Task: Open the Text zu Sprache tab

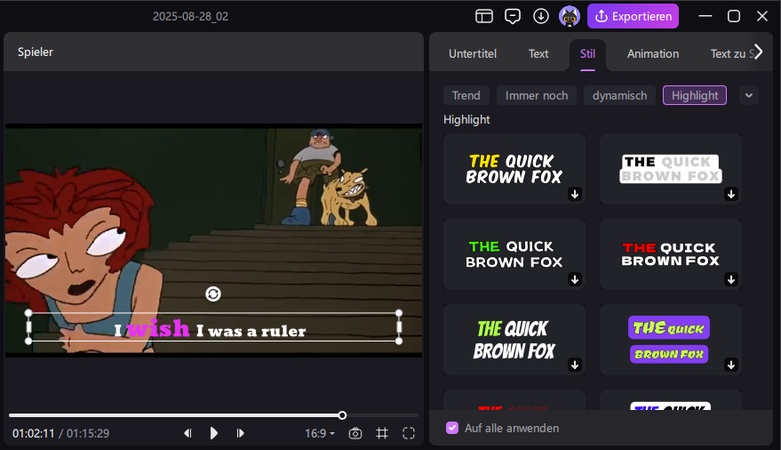Action: click(x=731, y=54)
